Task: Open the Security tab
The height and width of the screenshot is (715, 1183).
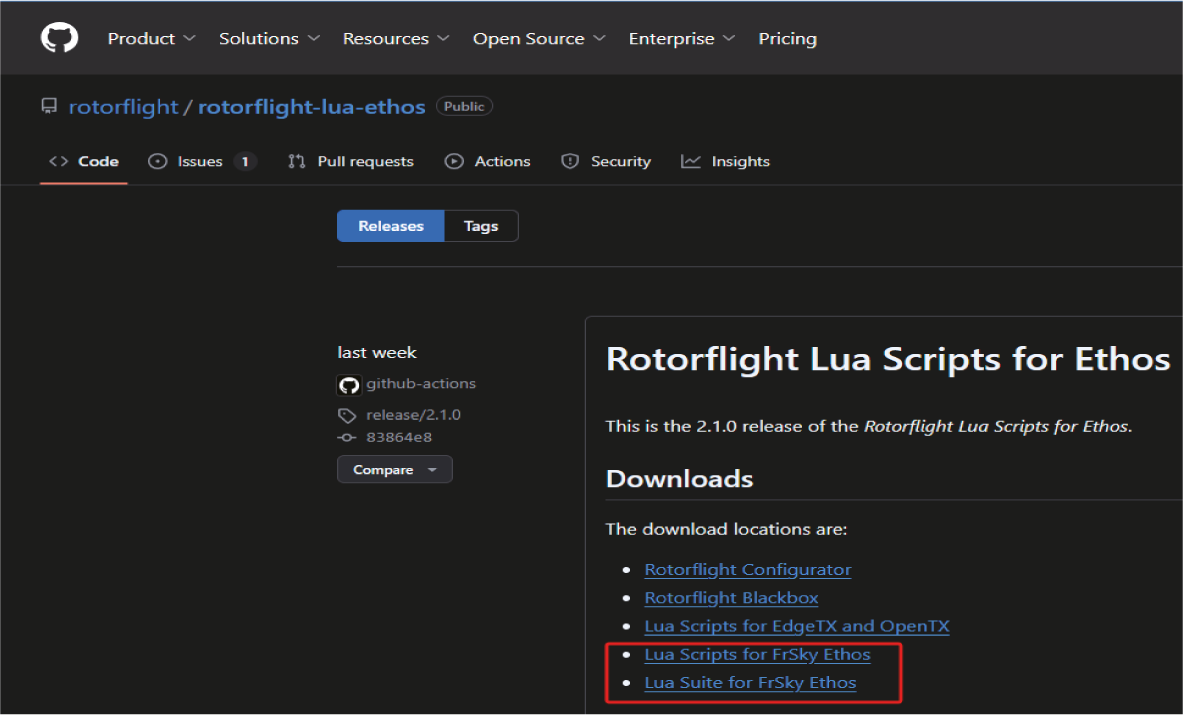Action: 606,162
